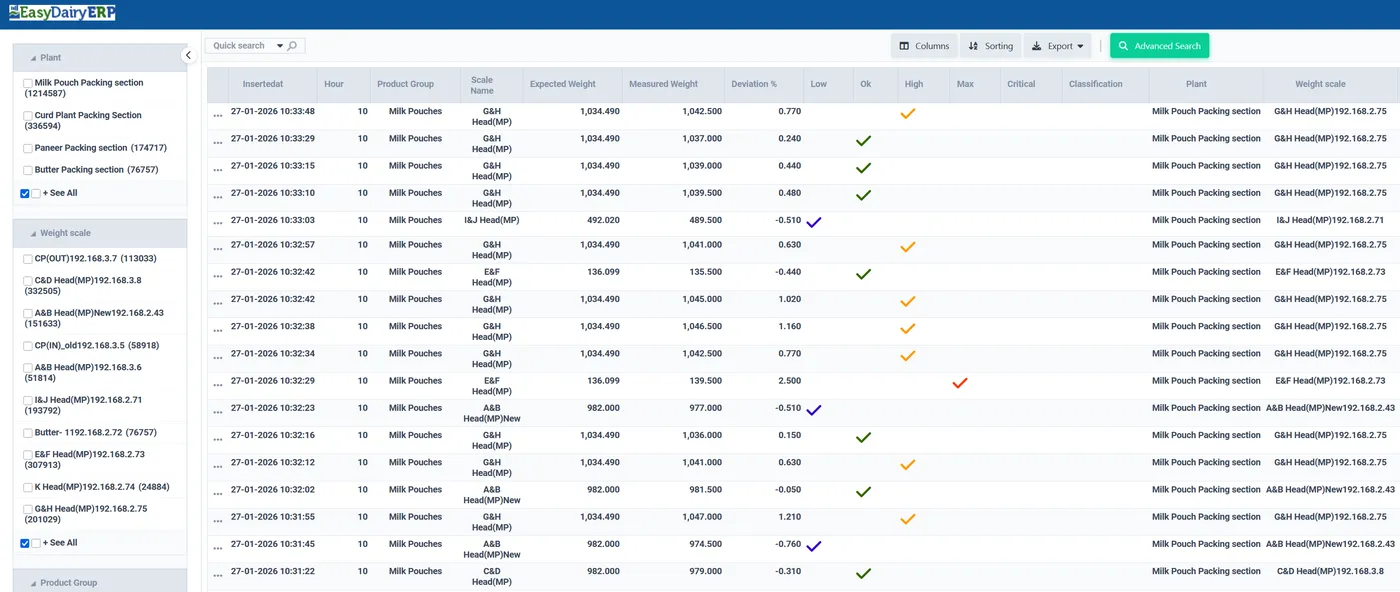Click the Deviation % column header

[x=754, y=84]
